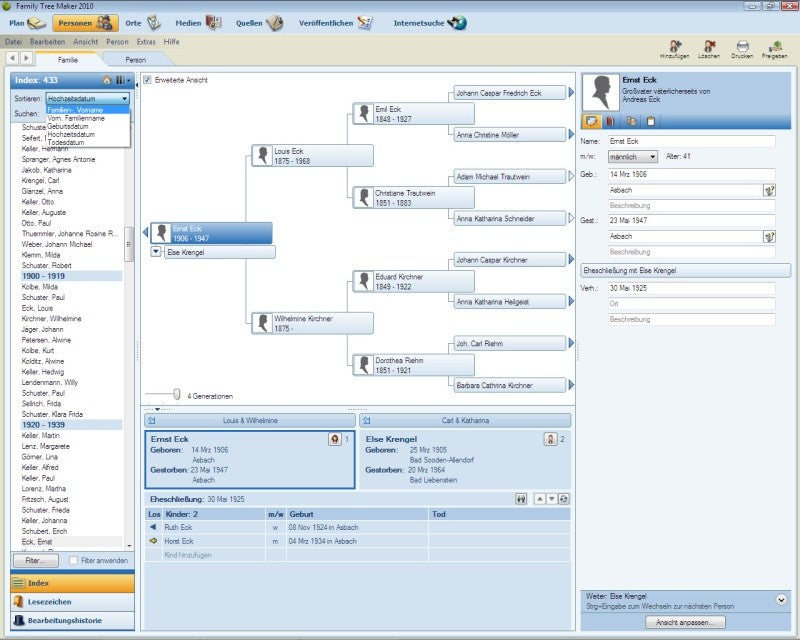
Task: Select Wilhelmine Kirchner in the pedigree
Action: point(313,323)
